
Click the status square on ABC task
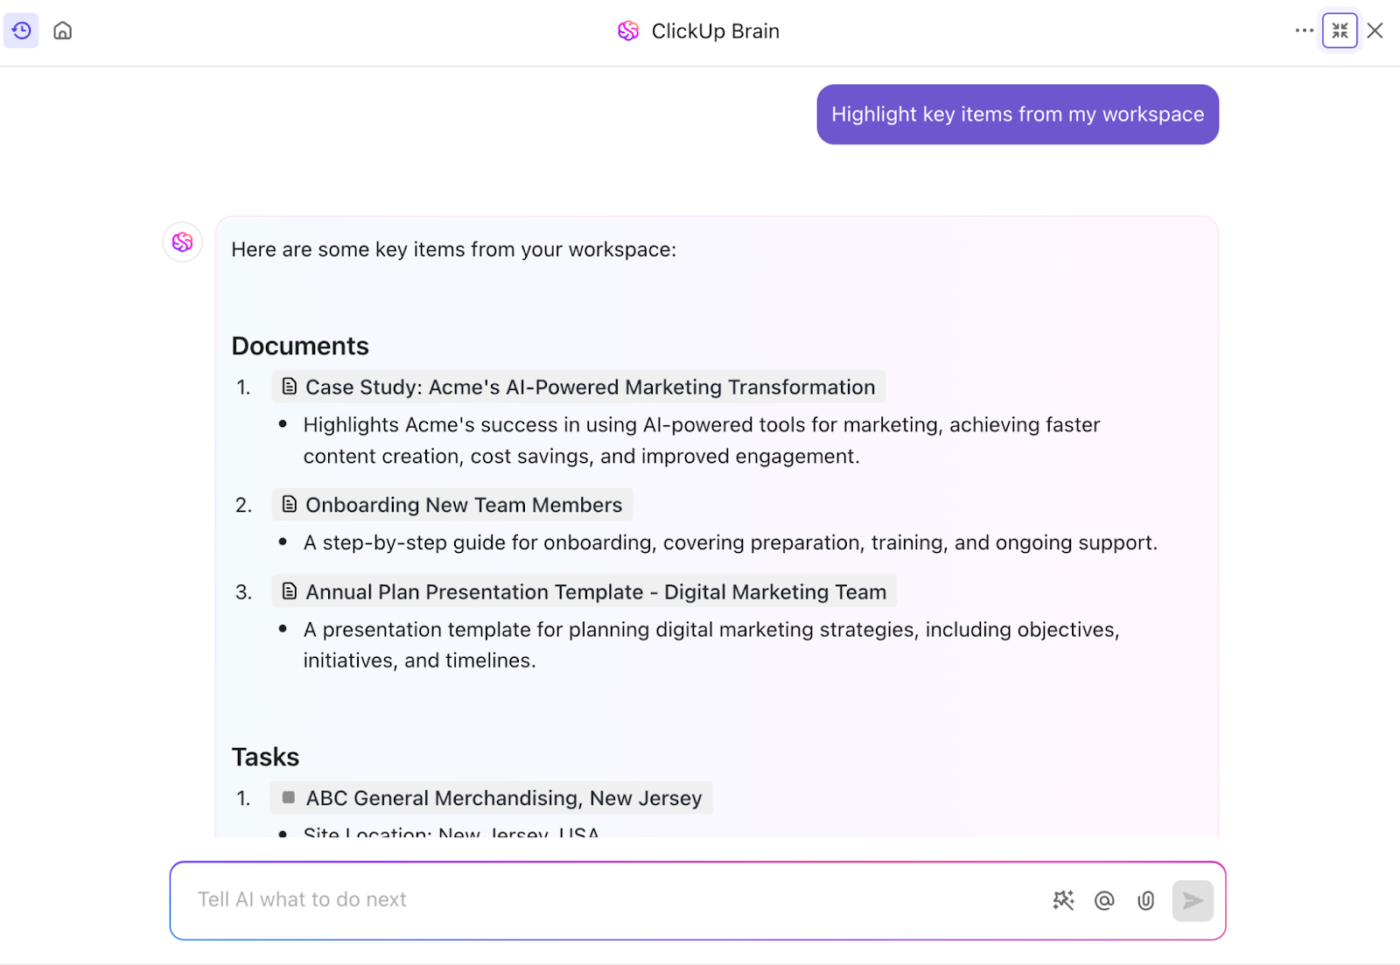pyautogui.click(x=289, y=797)
